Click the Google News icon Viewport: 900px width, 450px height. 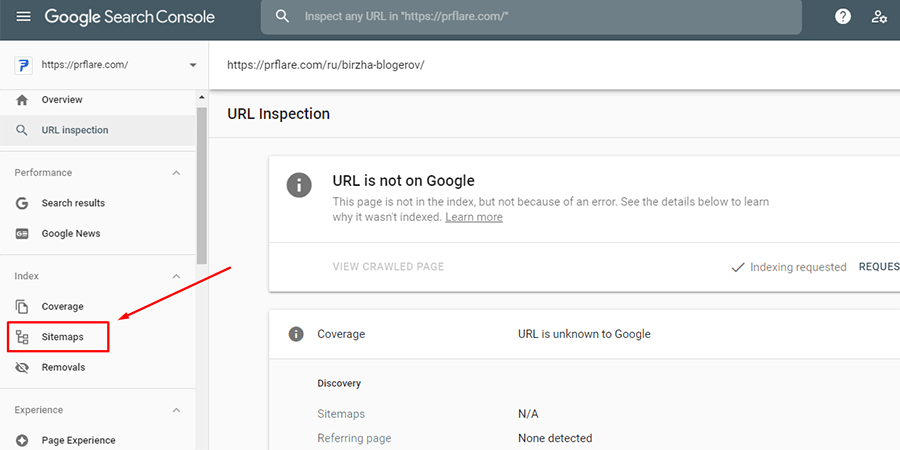coord(22,234)
